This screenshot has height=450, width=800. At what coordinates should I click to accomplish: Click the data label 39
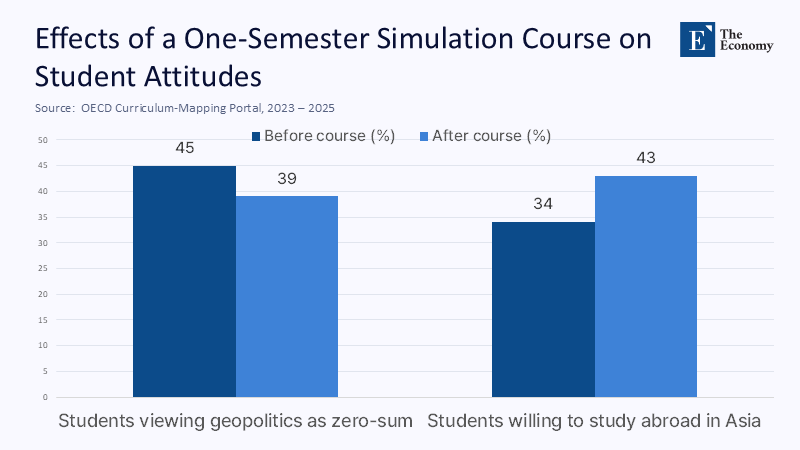tap(287, 179)
